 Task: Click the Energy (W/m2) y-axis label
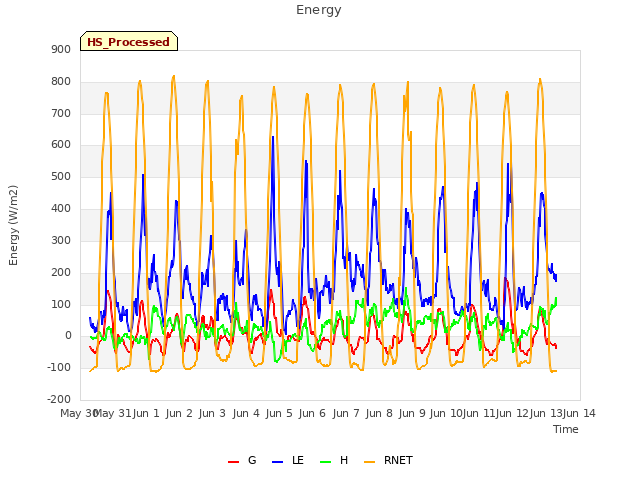coord(13,225)
